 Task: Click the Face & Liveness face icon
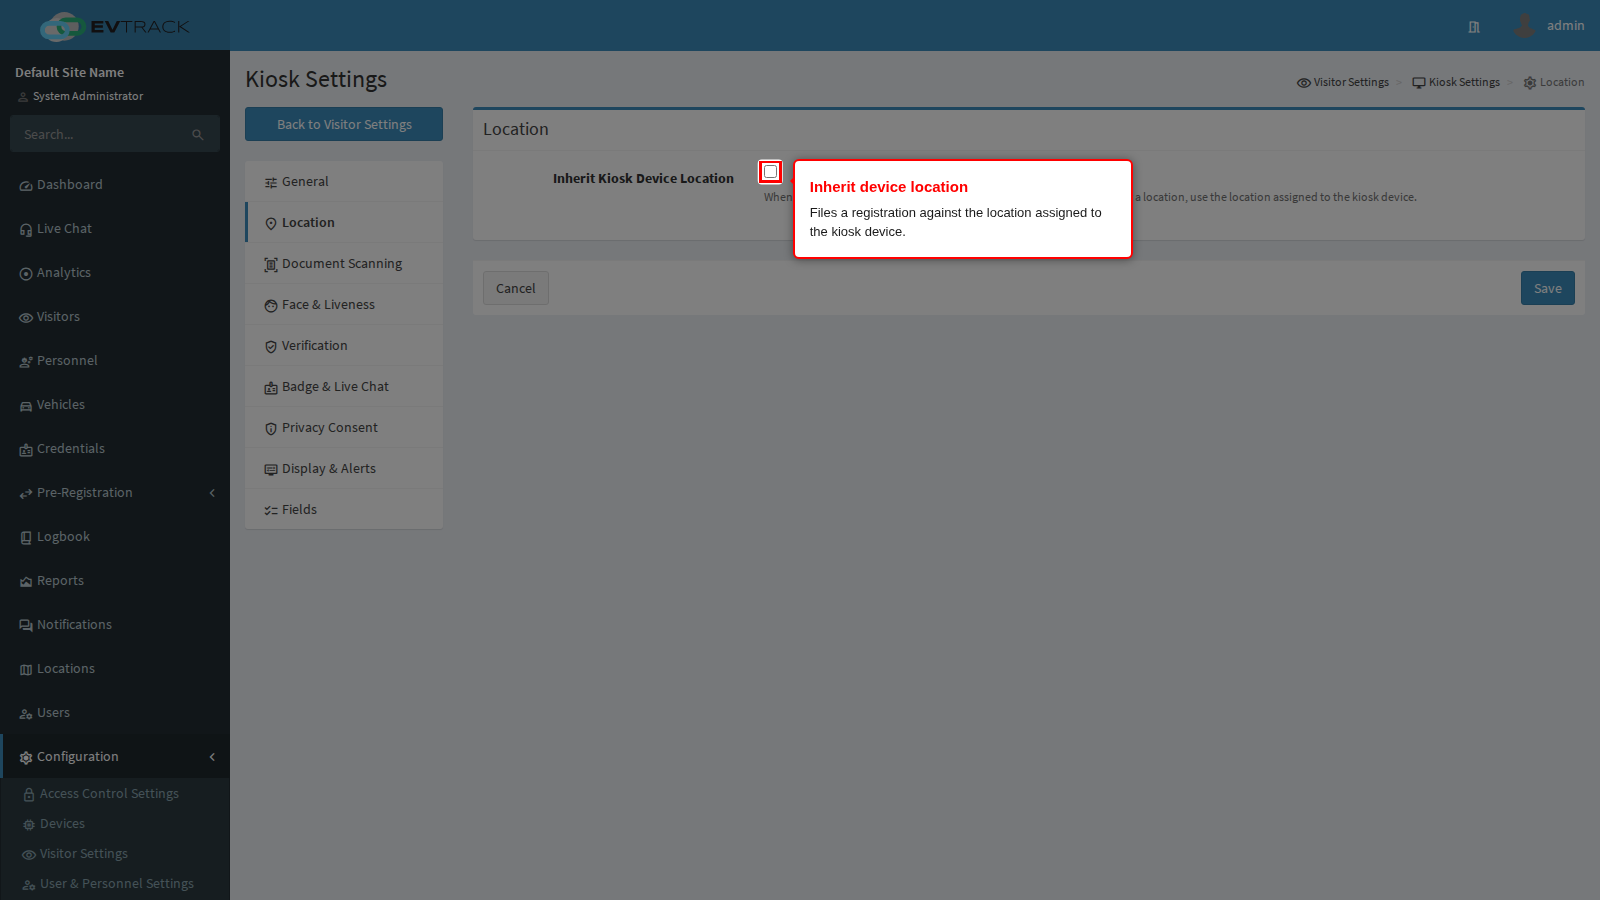click(x=271, y=306)
